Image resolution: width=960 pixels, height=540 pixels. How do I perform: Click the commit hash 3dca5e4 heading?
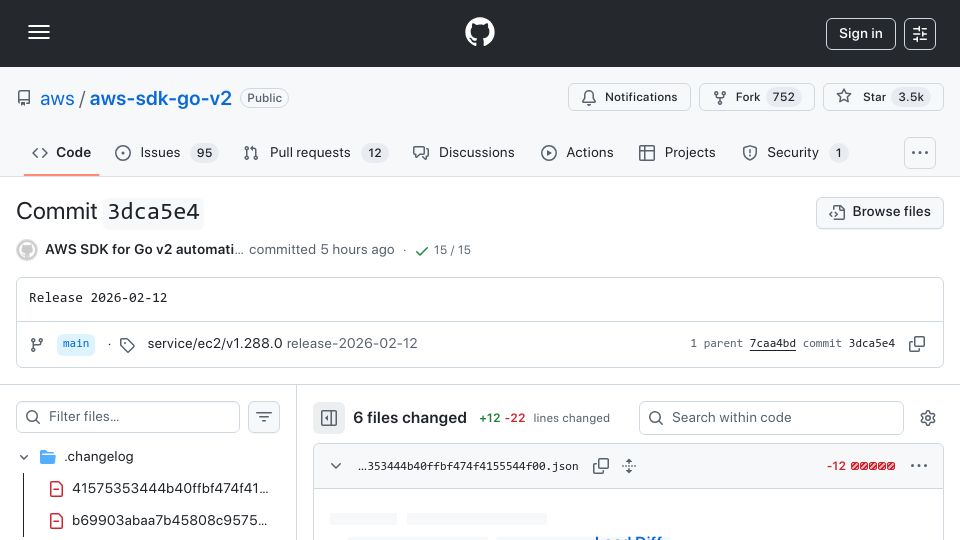[x=153, y=212]
